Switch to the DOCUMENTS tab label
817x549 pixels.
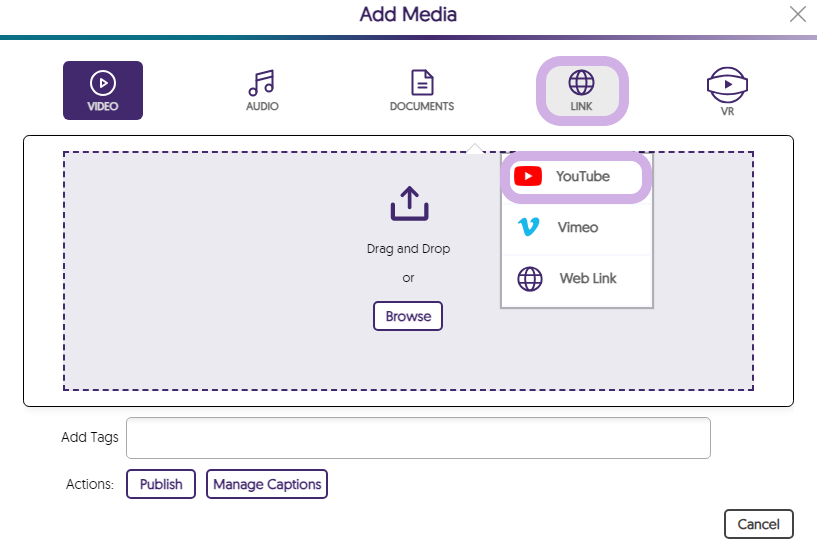coord(422,106)
